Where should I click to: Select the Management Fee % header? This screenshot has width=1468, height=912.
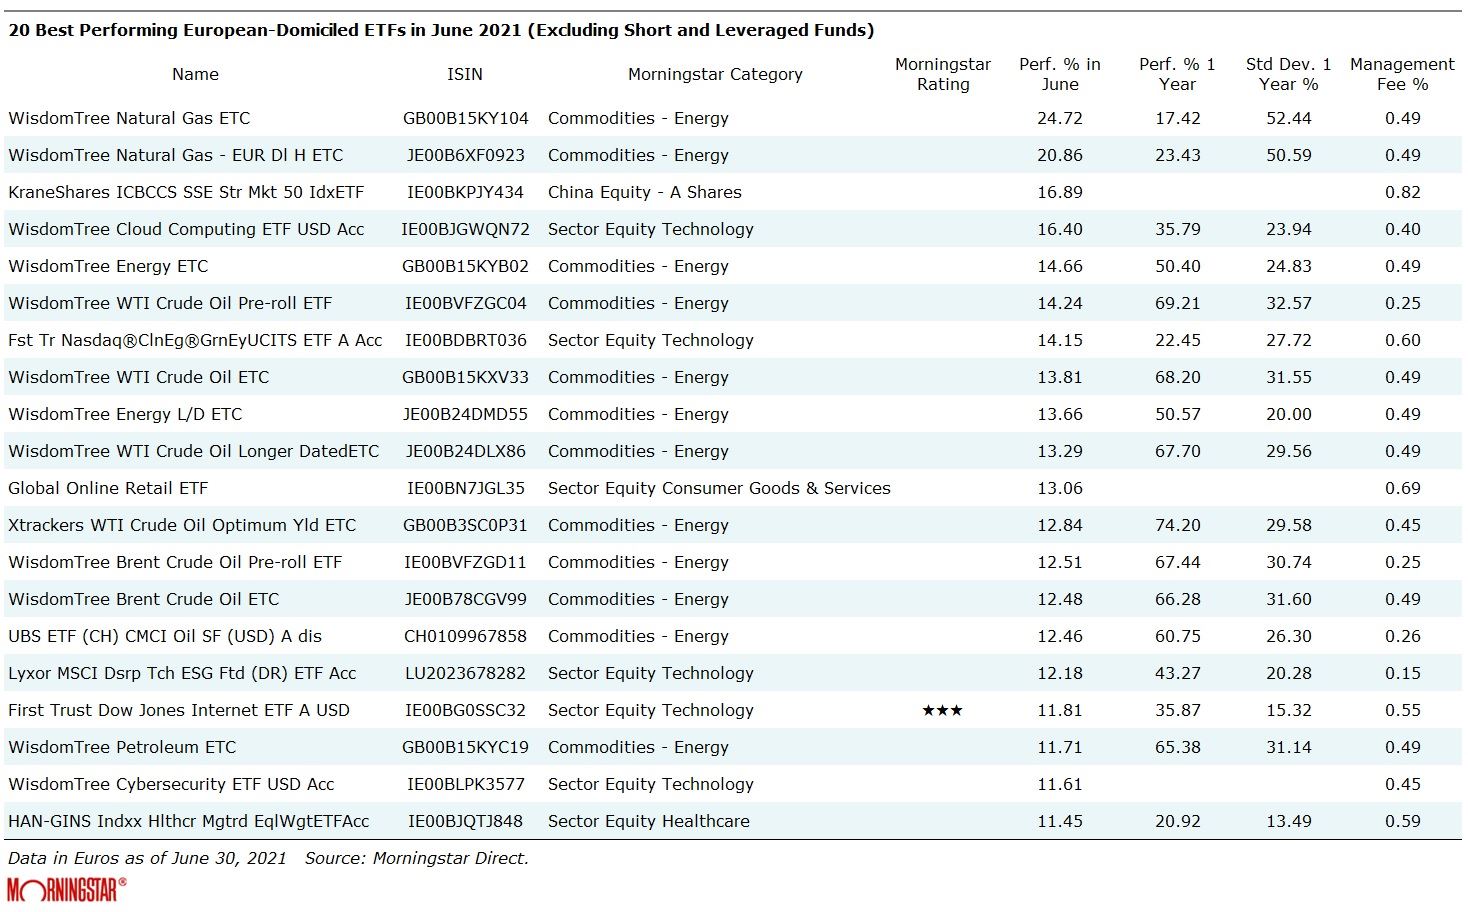(x=1402, y=74)
